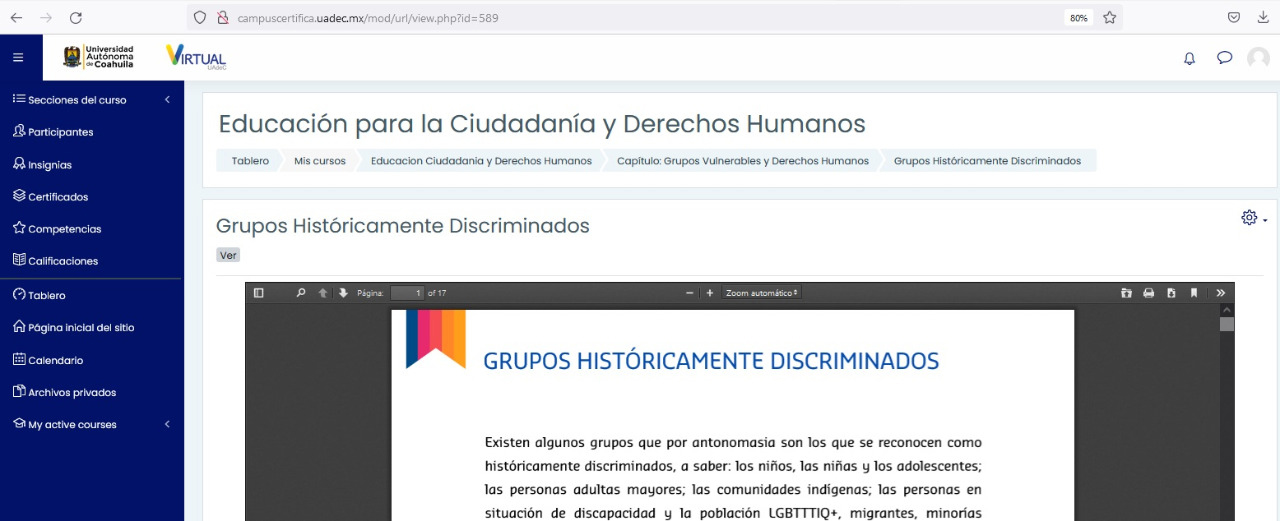The height and width of the screenshot is (521, 1280).
Task: Open the PDF search magnifier tool
Action: [300, 293]
